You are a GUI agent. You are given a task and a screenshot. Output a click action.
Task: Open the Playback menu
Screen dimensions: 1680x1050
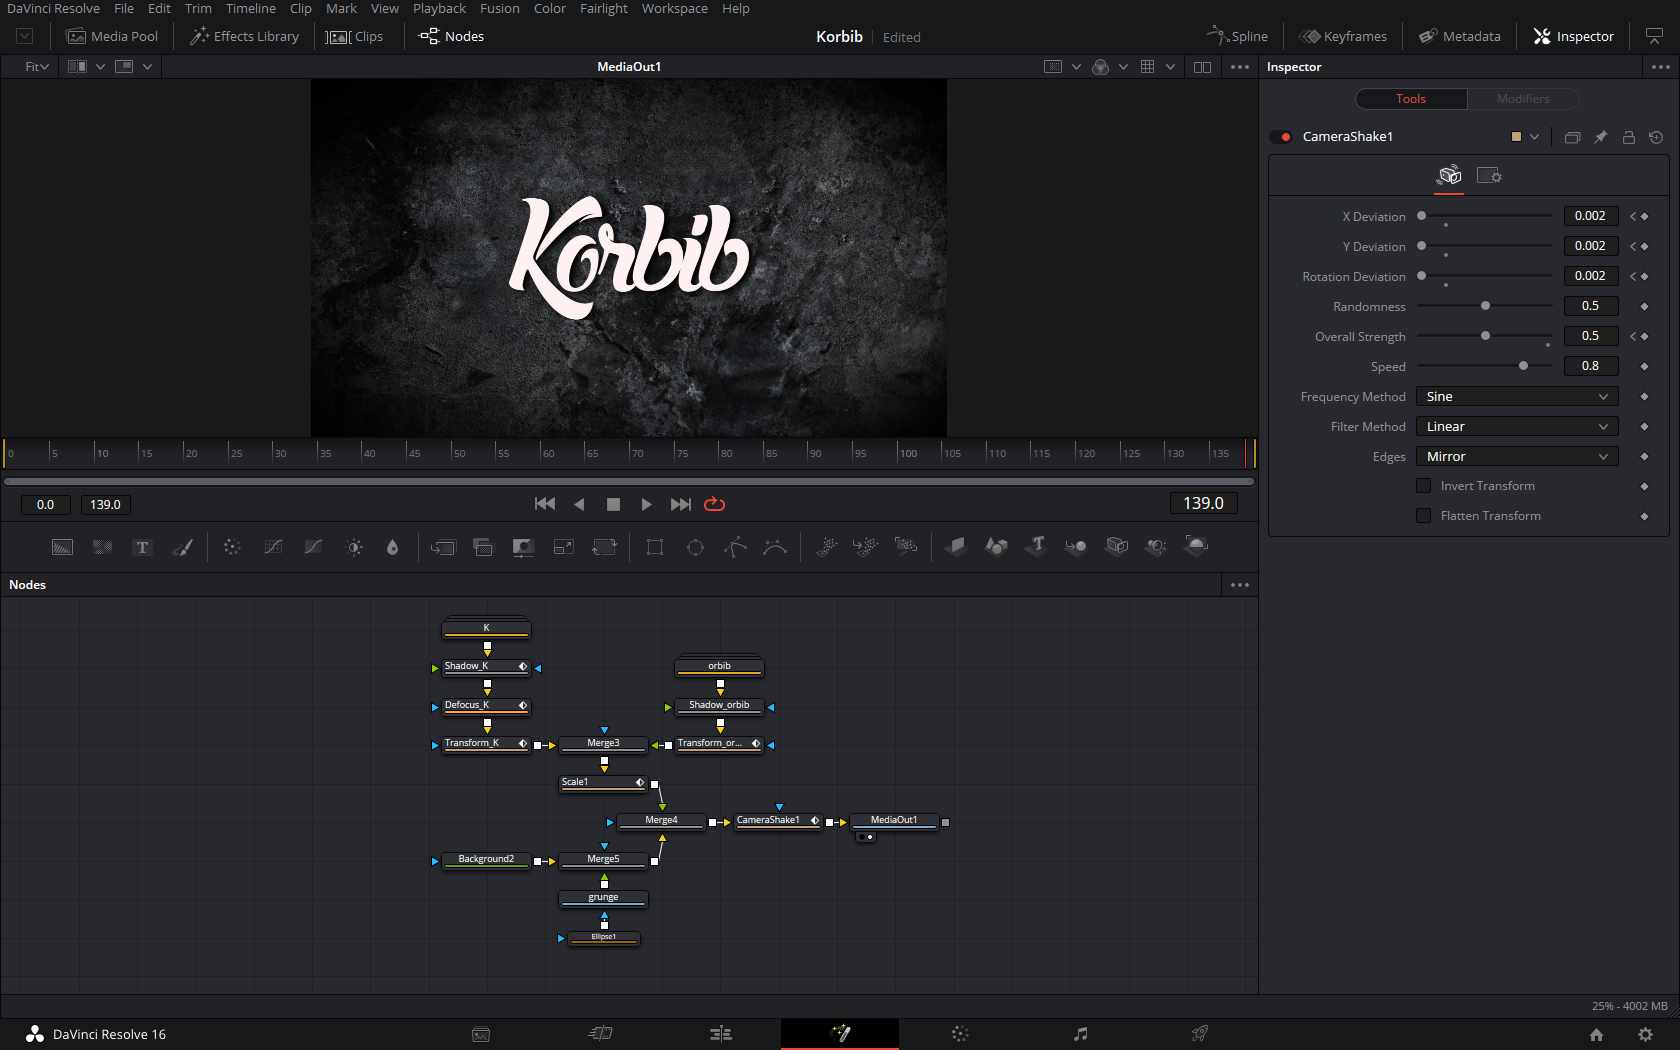[x=439, y=8]
